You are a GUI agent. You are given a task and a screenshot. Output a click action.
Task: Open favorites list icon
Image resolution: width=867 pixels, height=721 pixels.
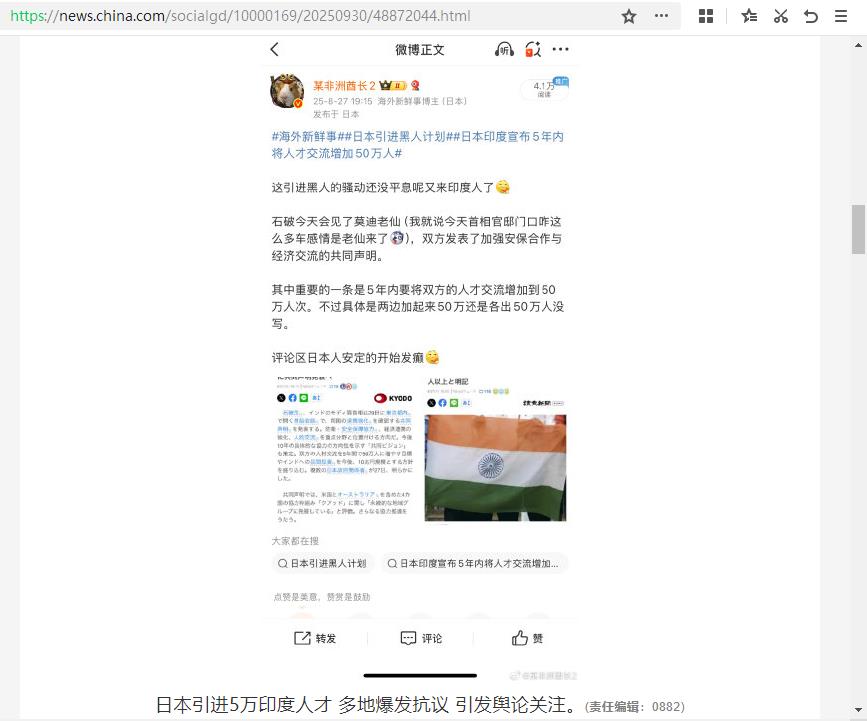tap(749, 16)
